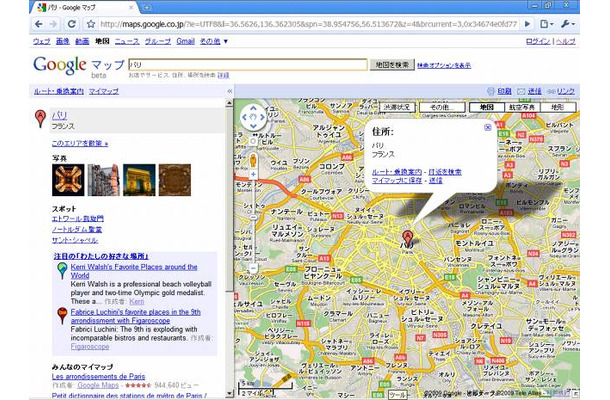Open the fourth brown ornamental photo thumbnail
This screenshot has width=610, height=400.
tap(175, 180)
